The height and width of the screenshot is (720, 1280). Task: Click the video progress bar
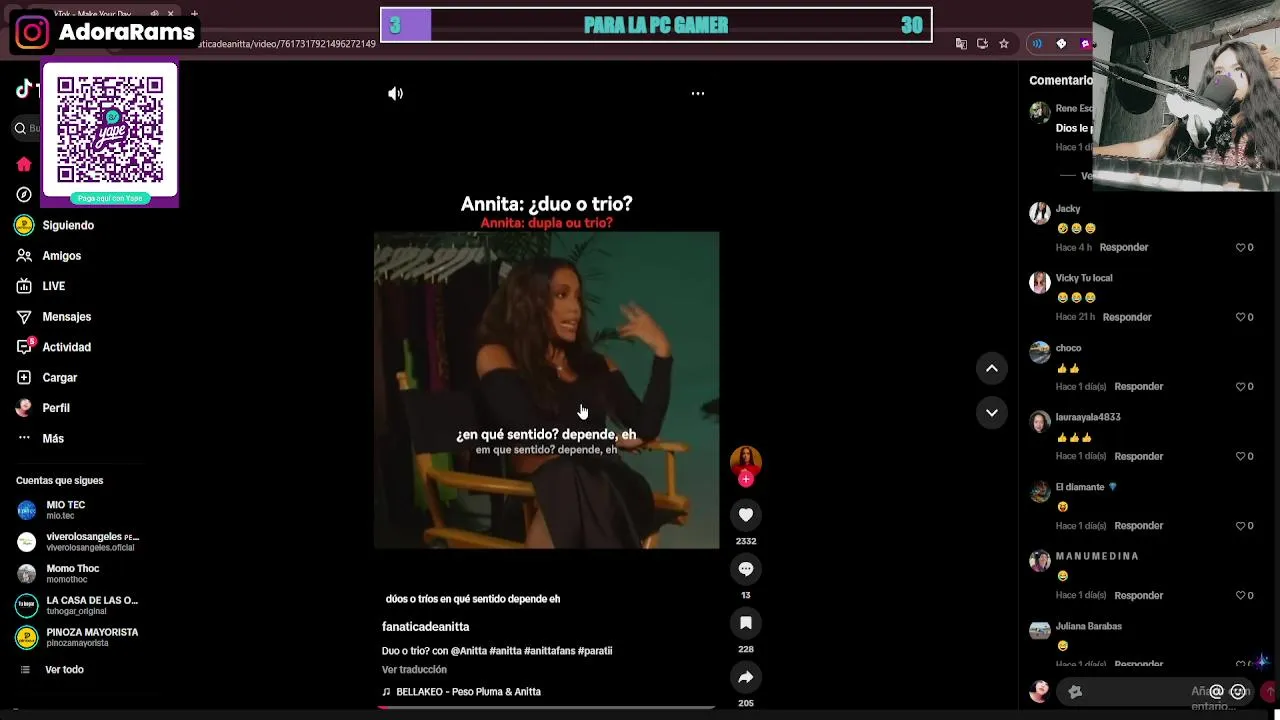click(546, 707)
